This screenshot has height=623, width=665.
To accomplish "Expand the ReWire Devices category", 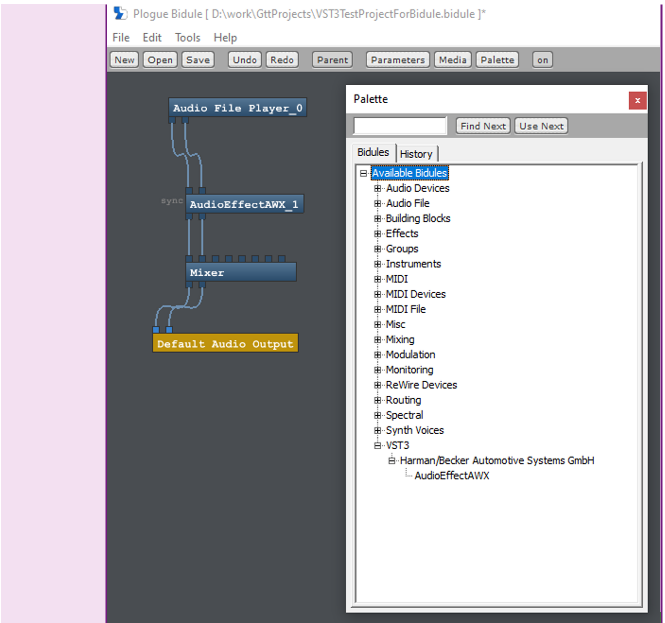I will click(x=377, y=385).
